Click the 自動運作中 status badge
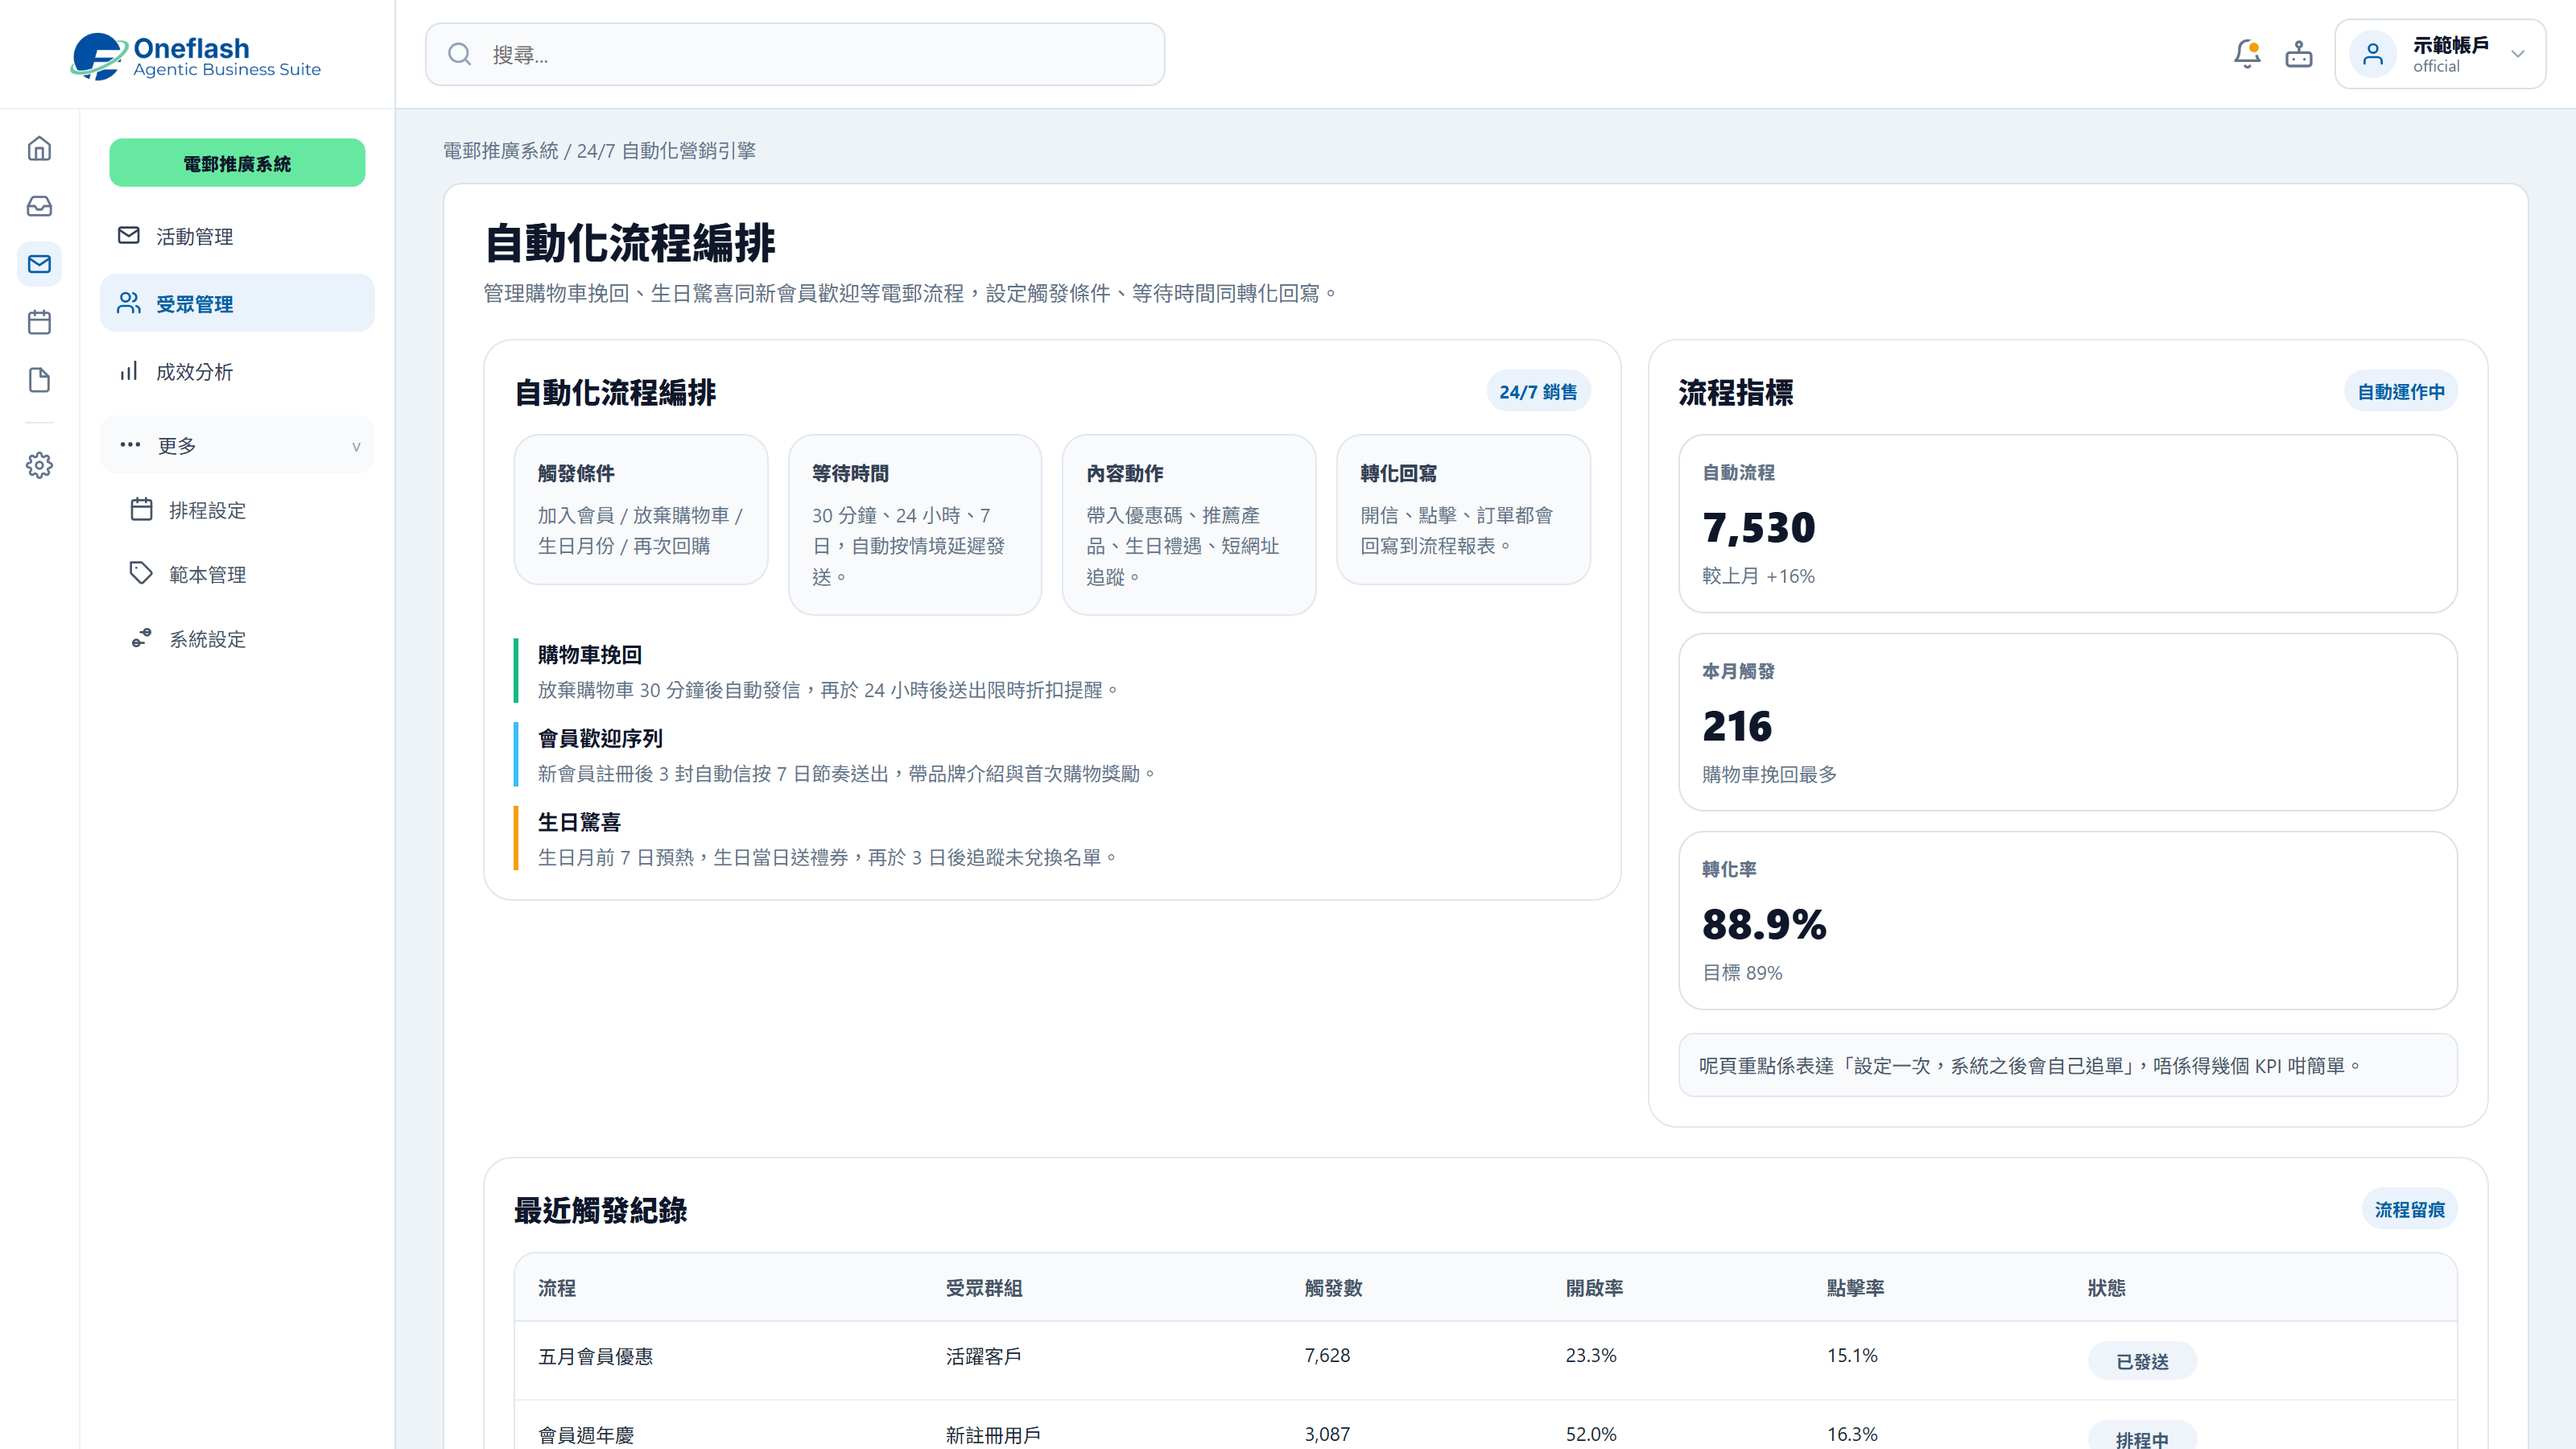The image size is (2576, 1449). [x=2401, y=392]
